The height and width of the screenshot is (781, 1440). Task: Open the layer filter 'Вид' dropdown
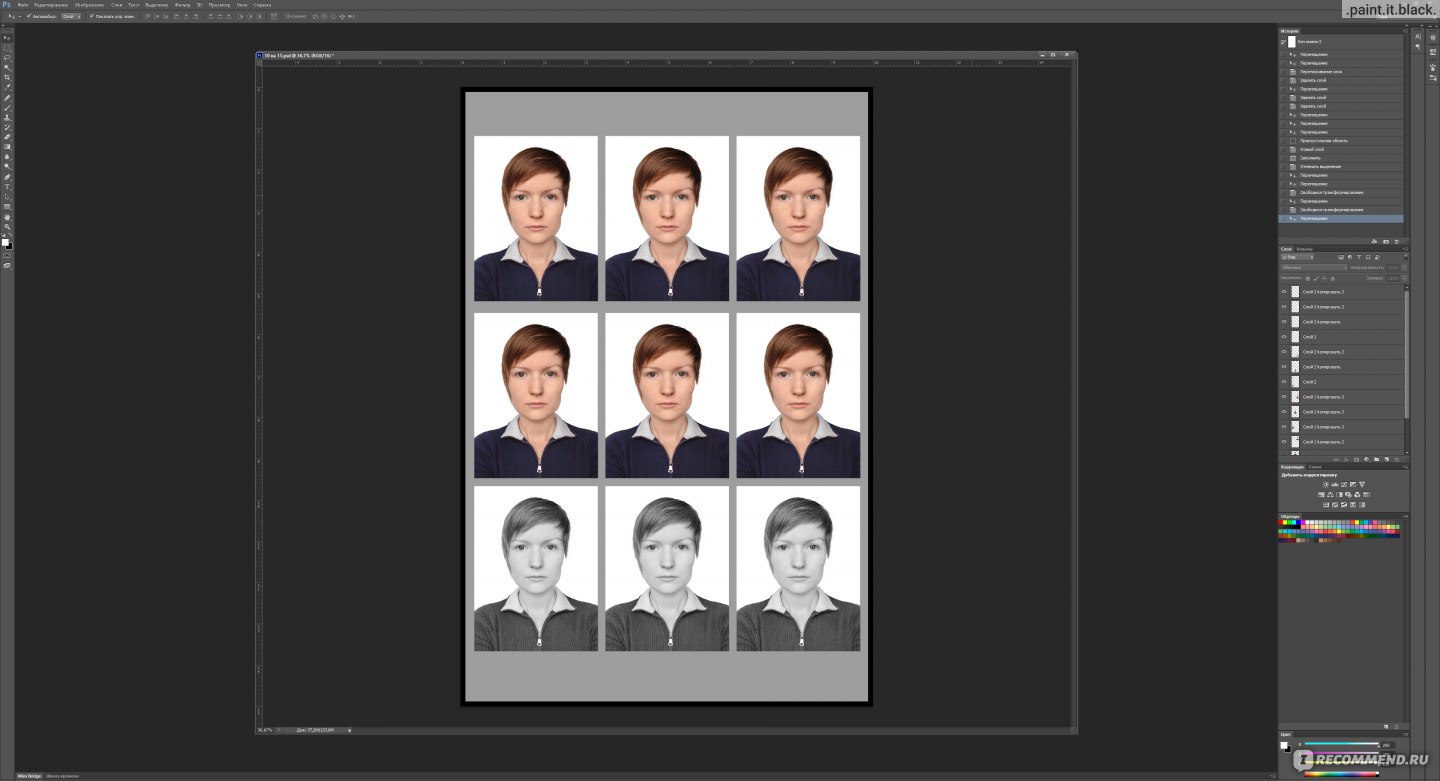coord(1299,257)
